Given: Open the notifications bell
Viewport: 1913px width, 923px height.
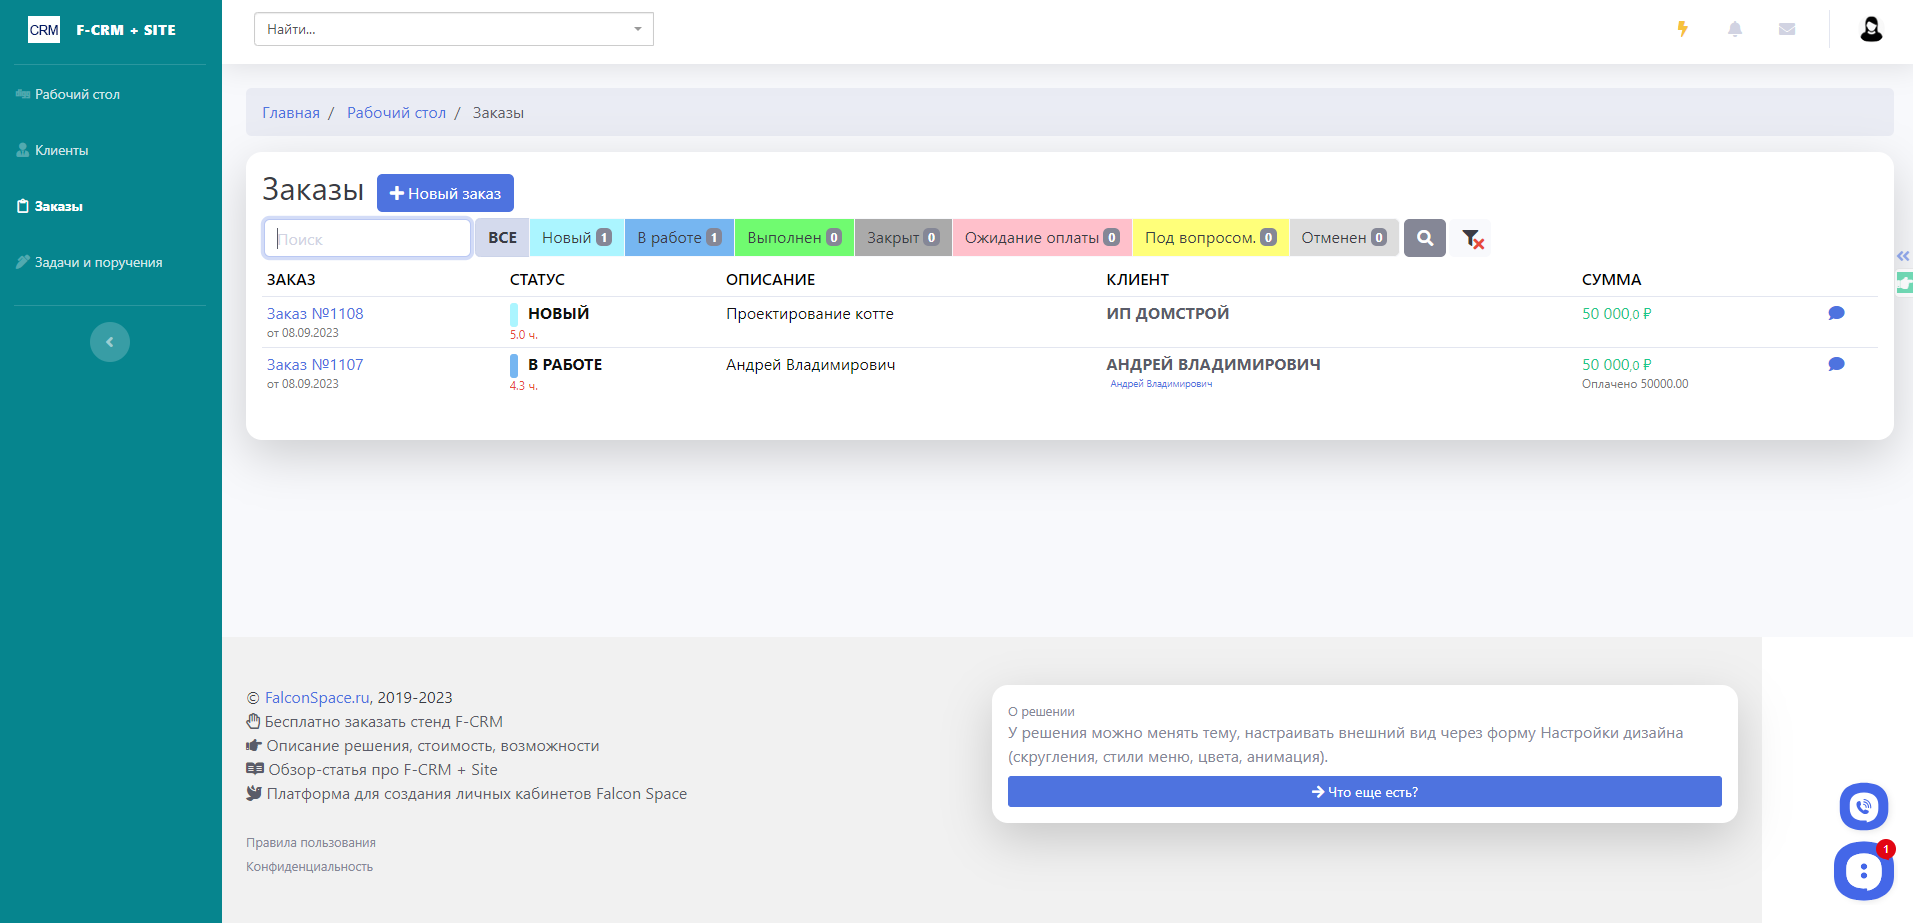Looking at the screenshot, I should tap(1735, 29).
